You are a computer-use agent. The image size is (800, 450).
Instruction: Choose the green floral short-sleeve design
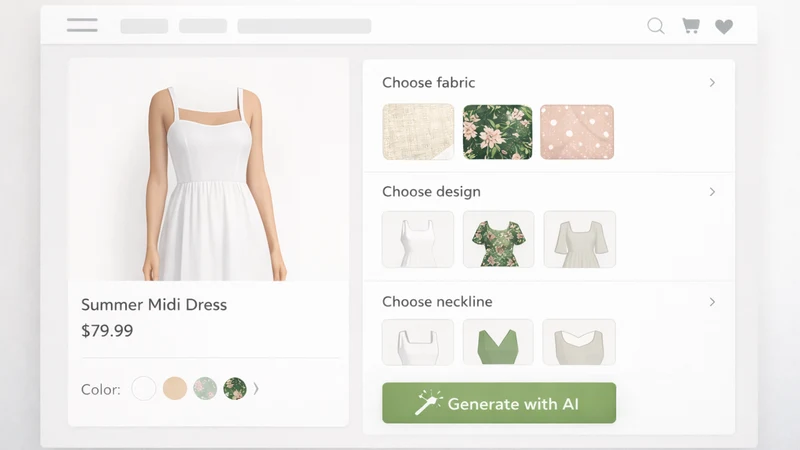(498, 239)
